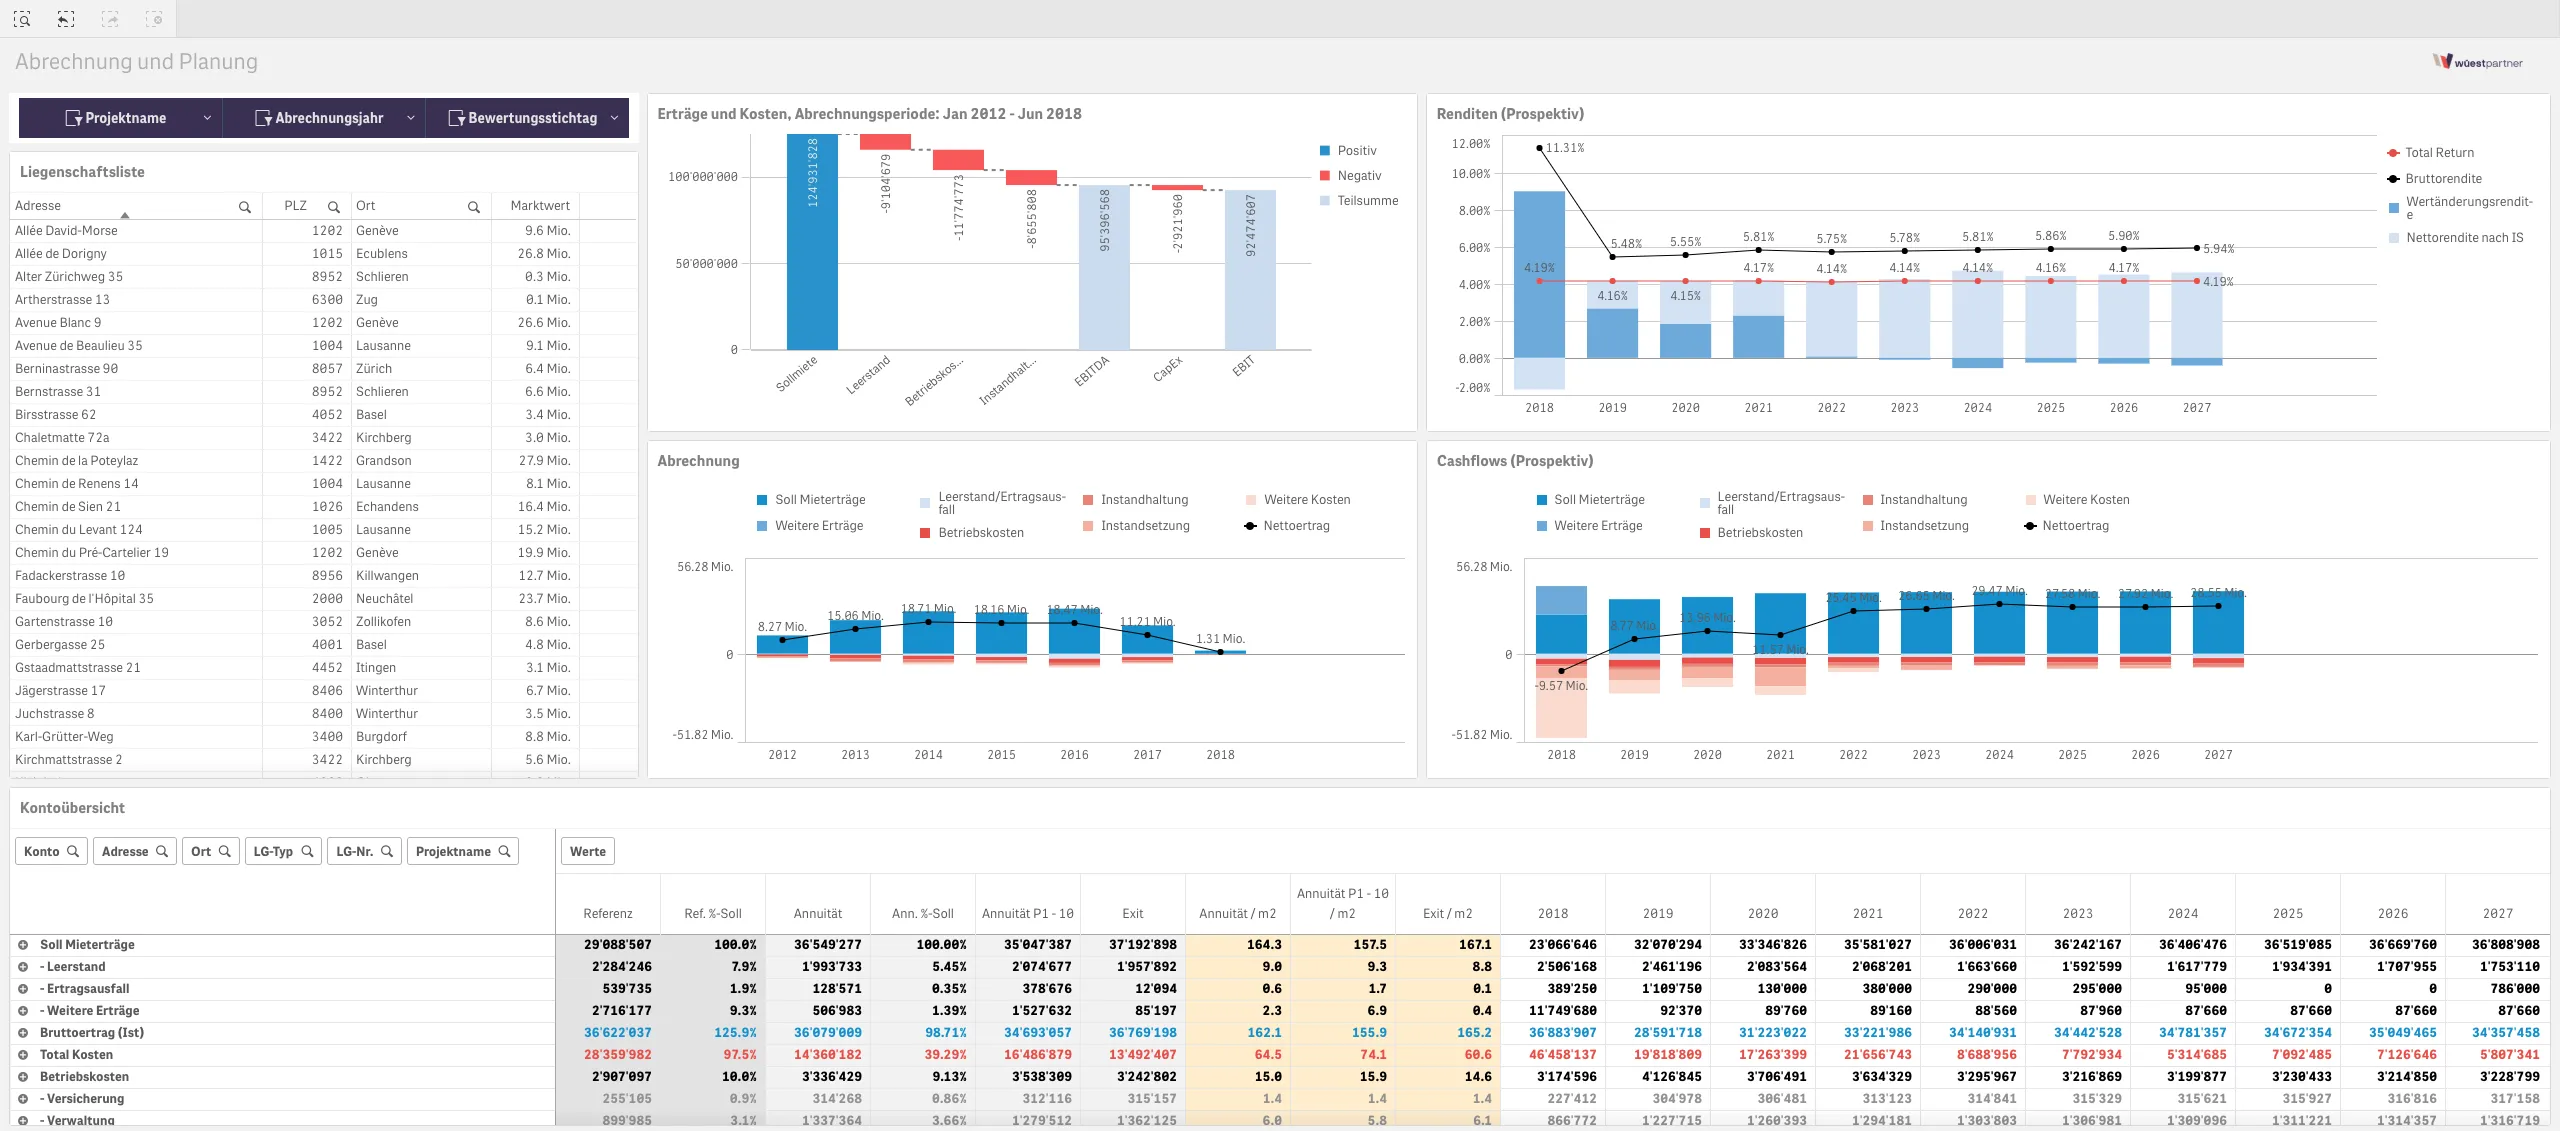Select the Berninastrasse 90 address
This screenshot has width=2560, height=1131.
66,369
